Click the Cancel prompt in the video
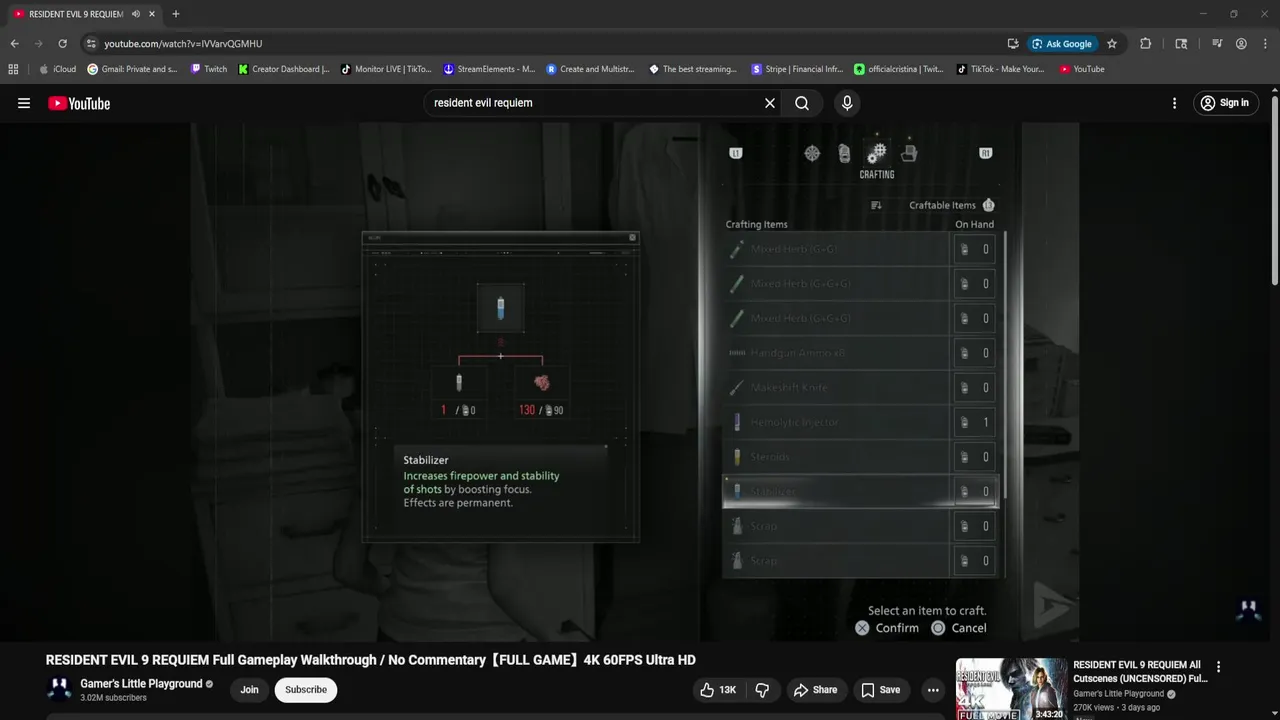 click(959, 628)
